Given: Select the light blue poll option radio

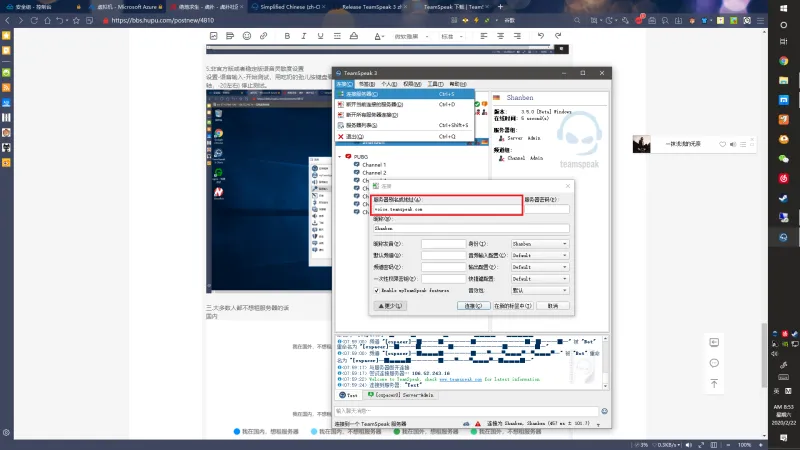Looking at the screenshot, I should tap(314, 432).
